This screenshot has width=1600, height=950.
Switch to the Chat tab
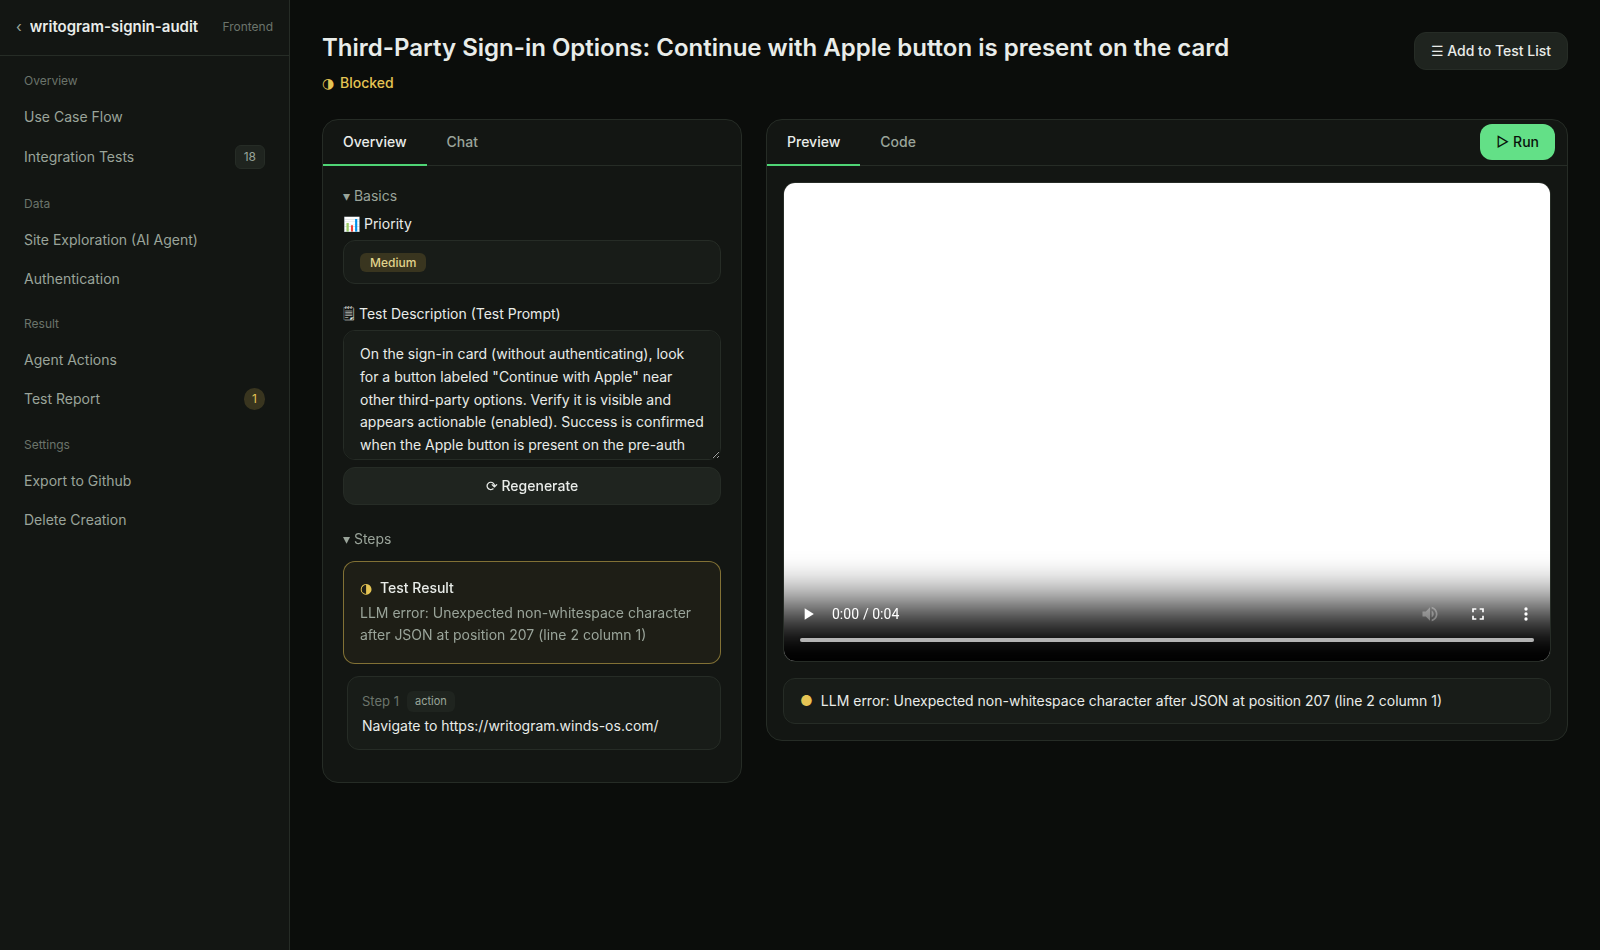[462, 142]
